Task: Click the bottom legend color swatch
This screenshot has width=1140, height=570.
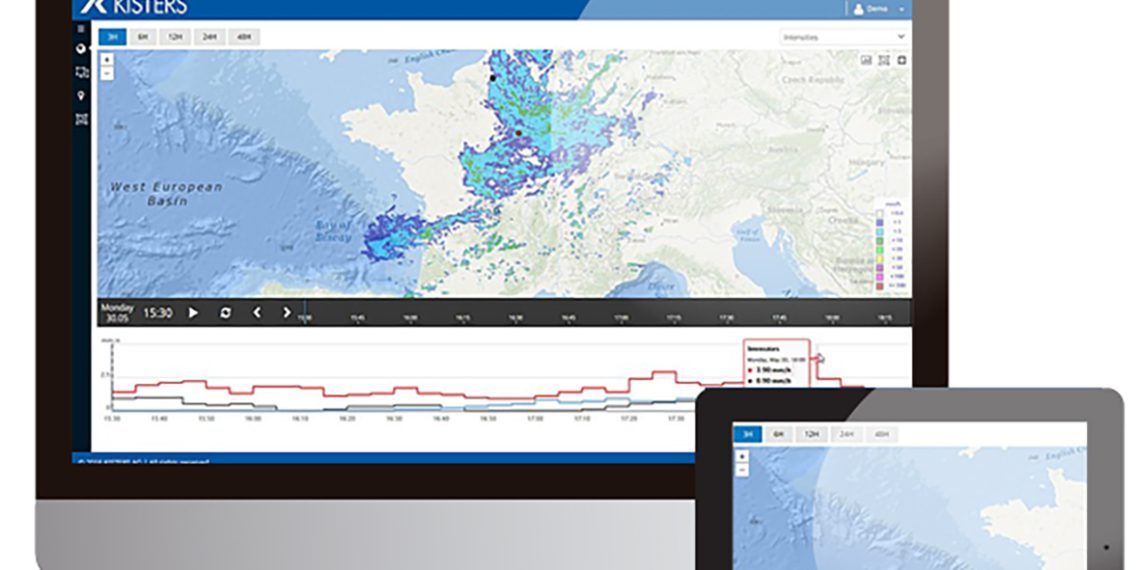Action: point(880,286)
